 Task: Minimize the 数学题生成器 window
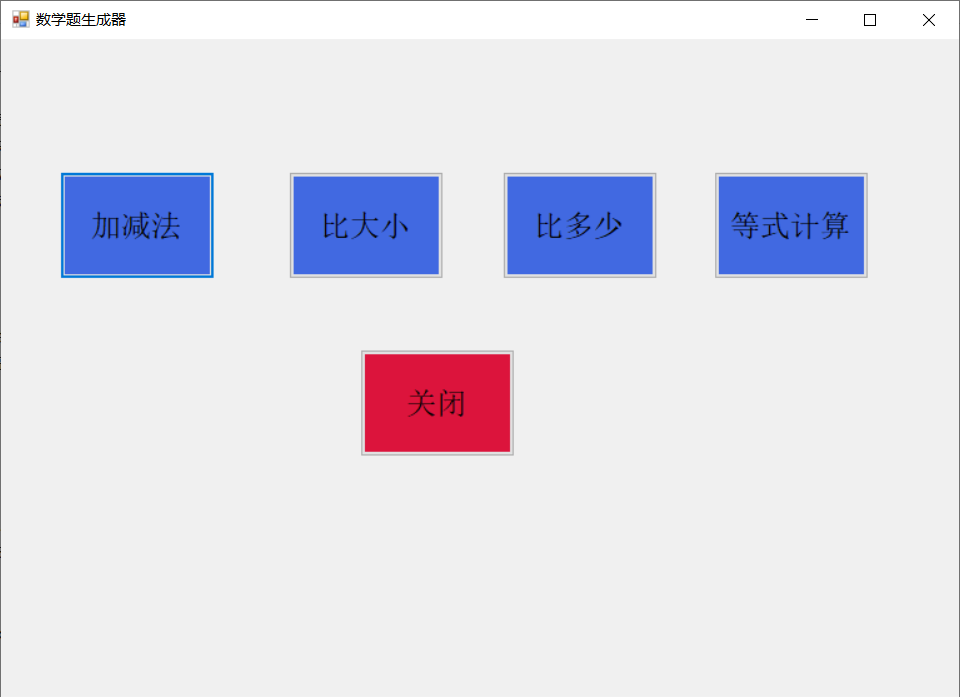[x=811, y=19]
